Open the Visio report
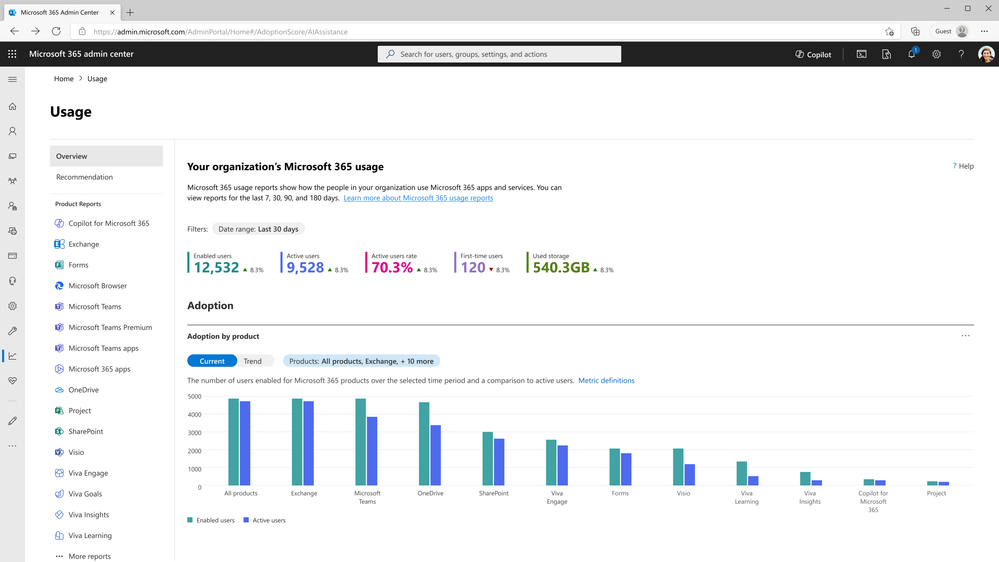 click(69, 452)
